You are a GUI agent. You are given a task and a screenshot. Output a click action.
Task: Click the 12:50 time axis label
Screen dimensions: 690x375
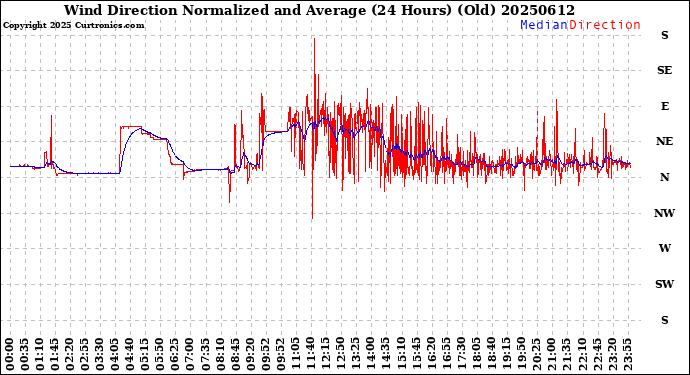pos(341,354)
